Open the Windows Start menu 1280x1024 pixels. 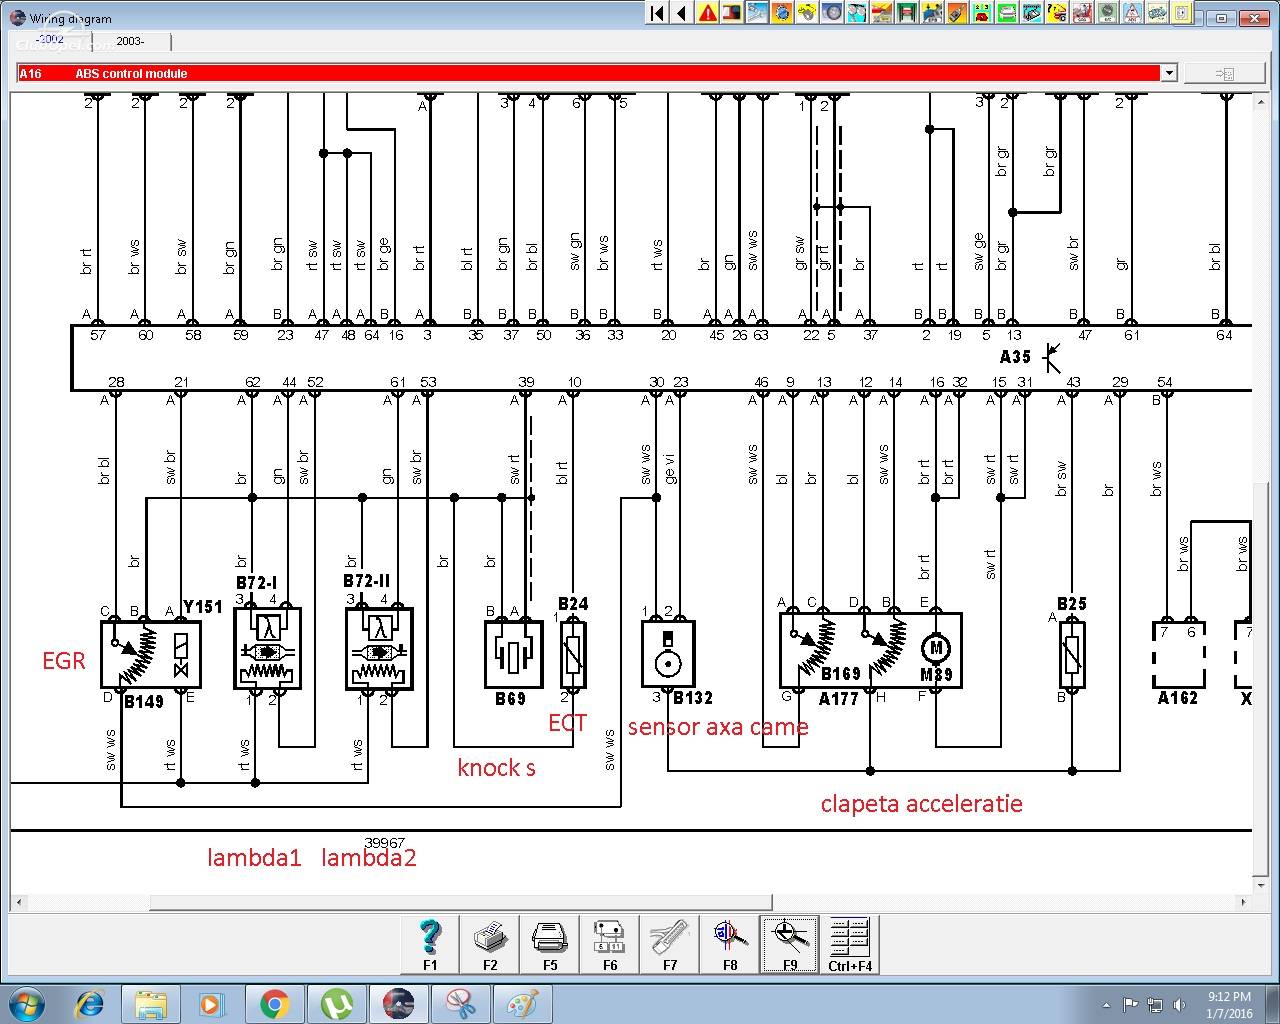[x=26, y=1003]
